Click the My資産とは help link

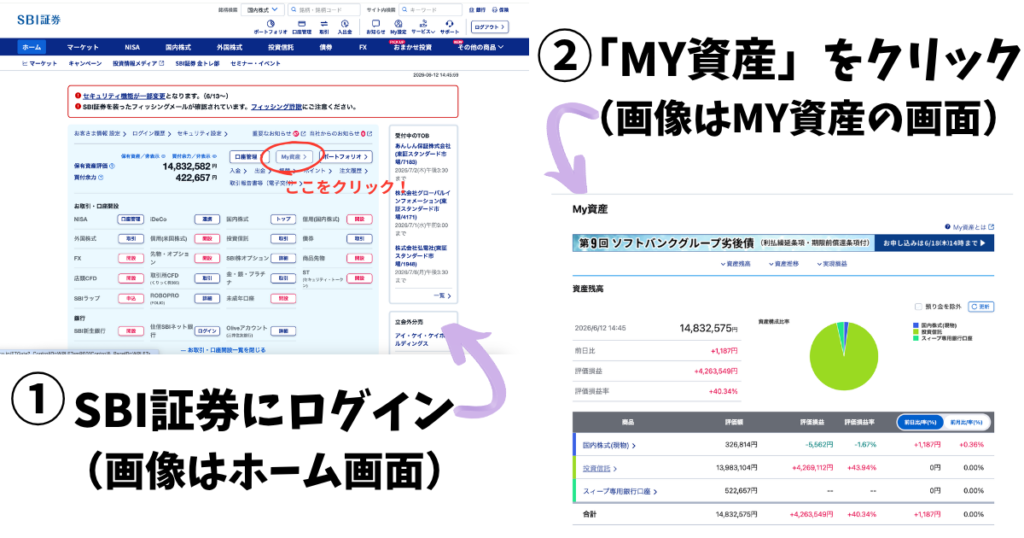tap(969, 227)
